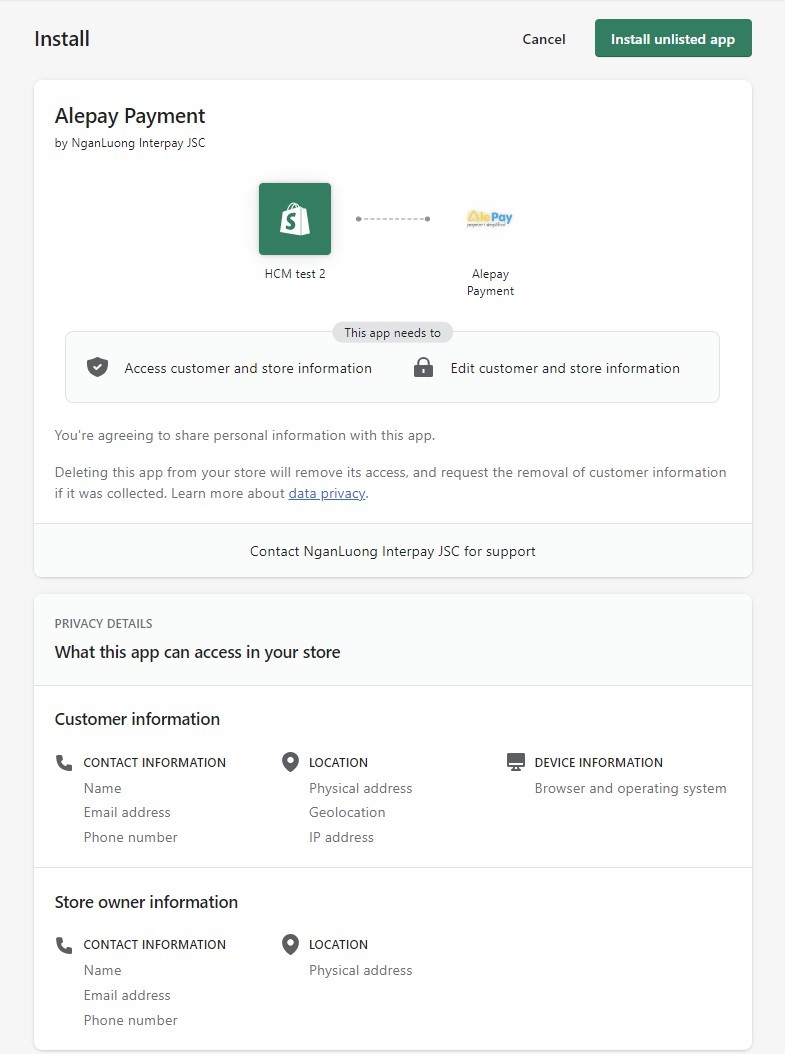Click phone icon under Customer information
Viewport: 785px width, 1054px height.
64,762
